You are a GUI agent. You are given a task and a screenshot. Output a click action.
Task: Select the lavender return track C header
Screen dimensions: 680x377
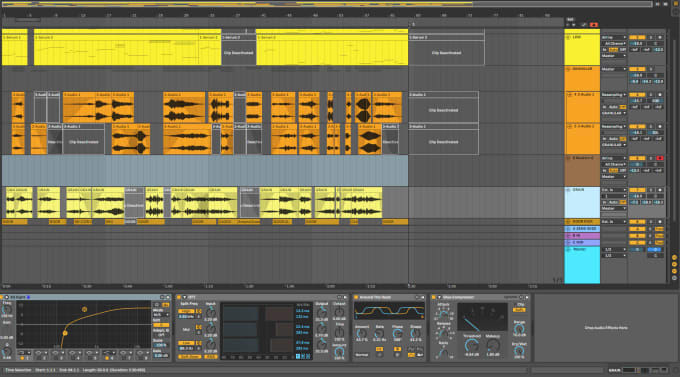tap(582, 243)
